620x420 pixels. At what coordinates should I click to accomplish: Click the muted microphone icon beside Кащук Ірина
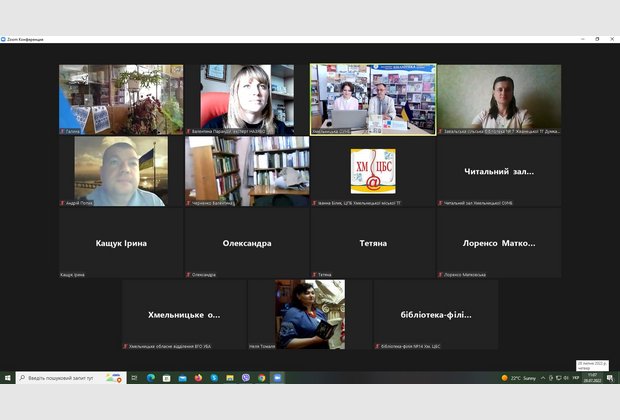coord(62,274)
